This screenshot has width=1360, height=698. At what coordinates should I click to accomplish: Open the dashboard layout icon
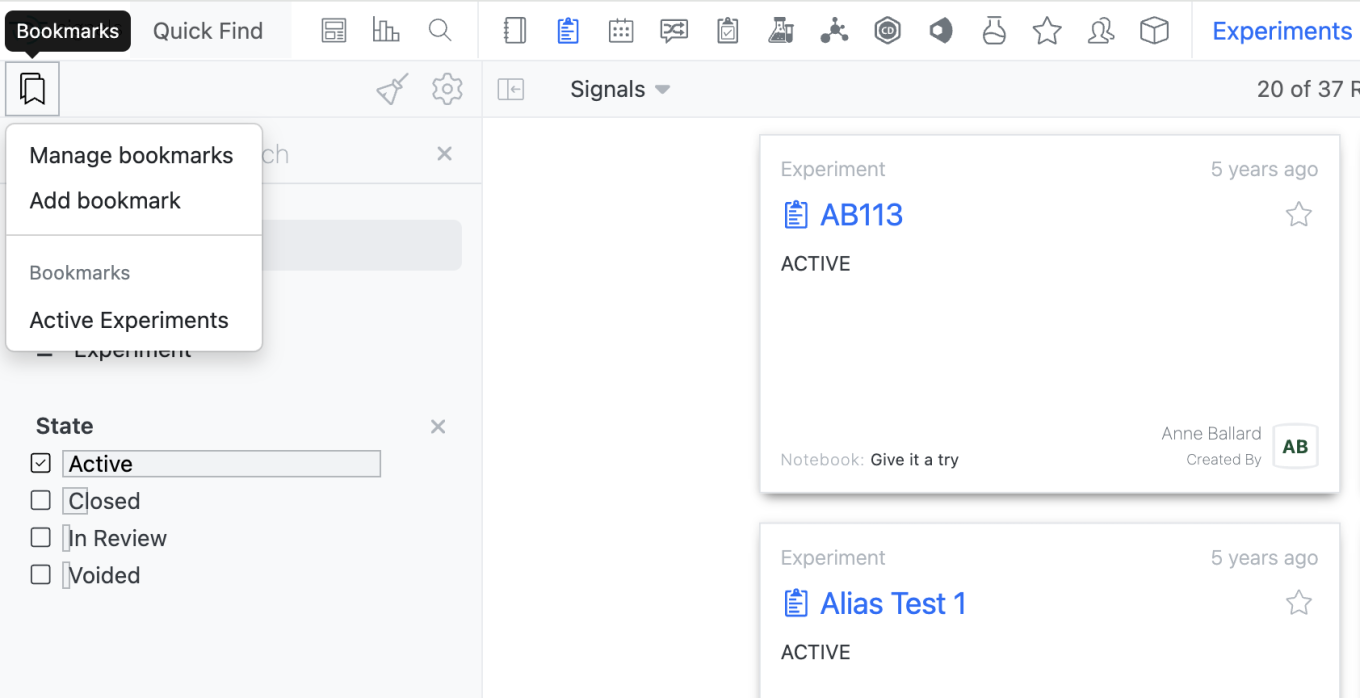pos(334,31)
